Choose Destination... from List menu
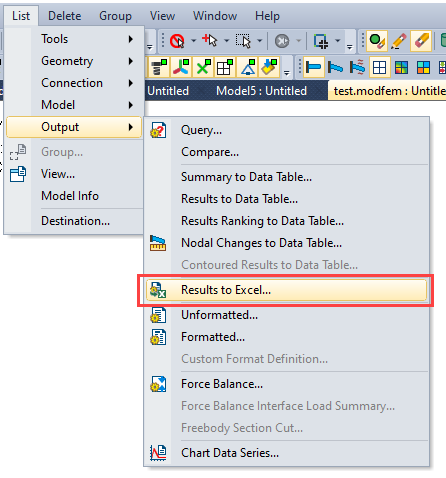 [75, 221]
